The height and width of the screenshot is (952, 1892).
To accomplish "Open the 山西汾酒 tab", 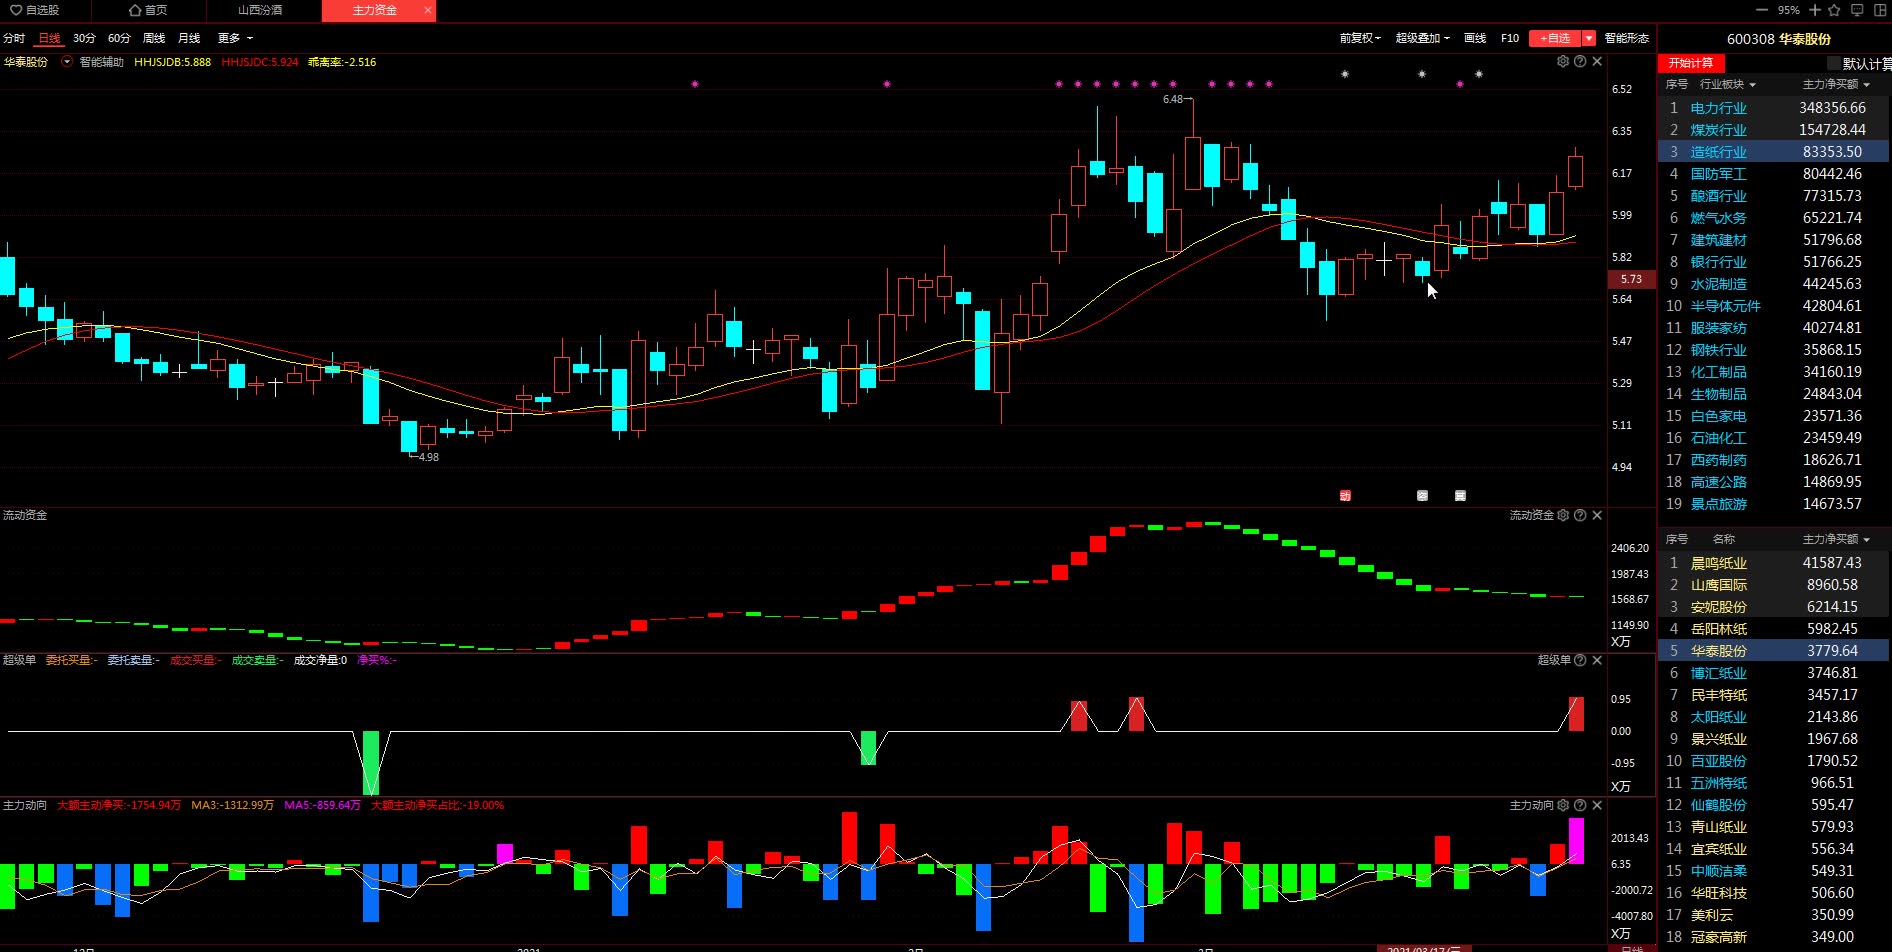I will 260,10.
